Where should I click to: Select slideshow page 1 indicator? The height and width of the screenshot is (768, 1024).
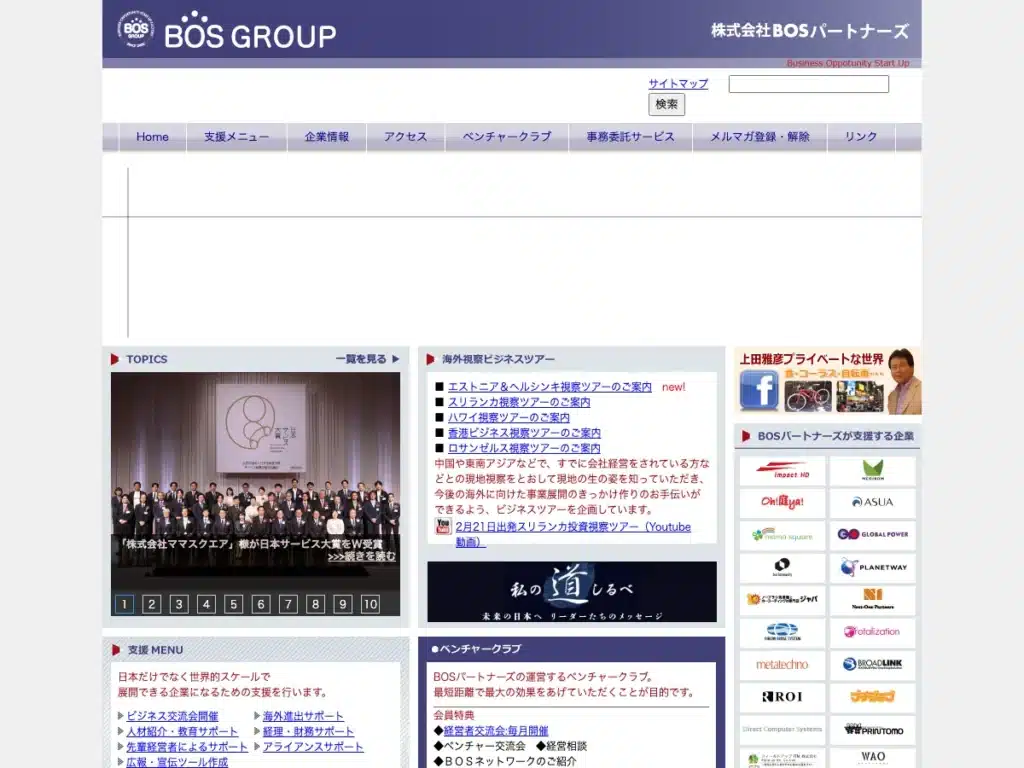124,604
